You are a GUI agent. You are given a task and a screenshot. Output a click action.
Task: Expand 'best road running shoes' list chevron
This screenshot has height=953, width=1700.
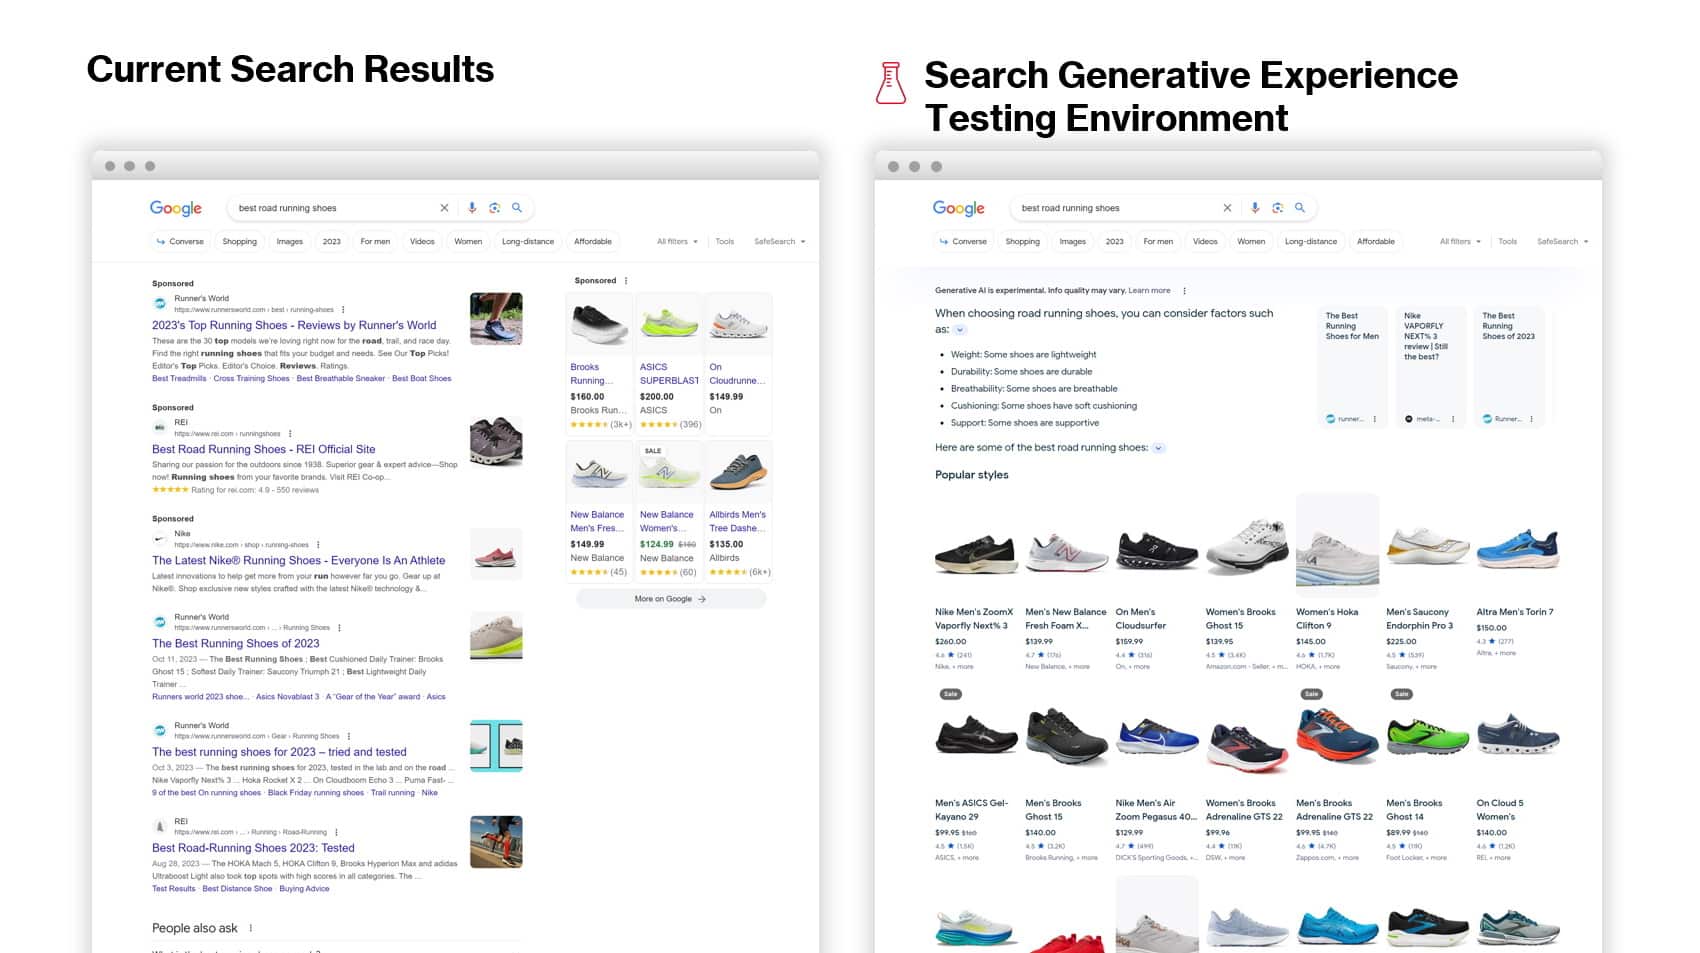[x=1158, y=447]
